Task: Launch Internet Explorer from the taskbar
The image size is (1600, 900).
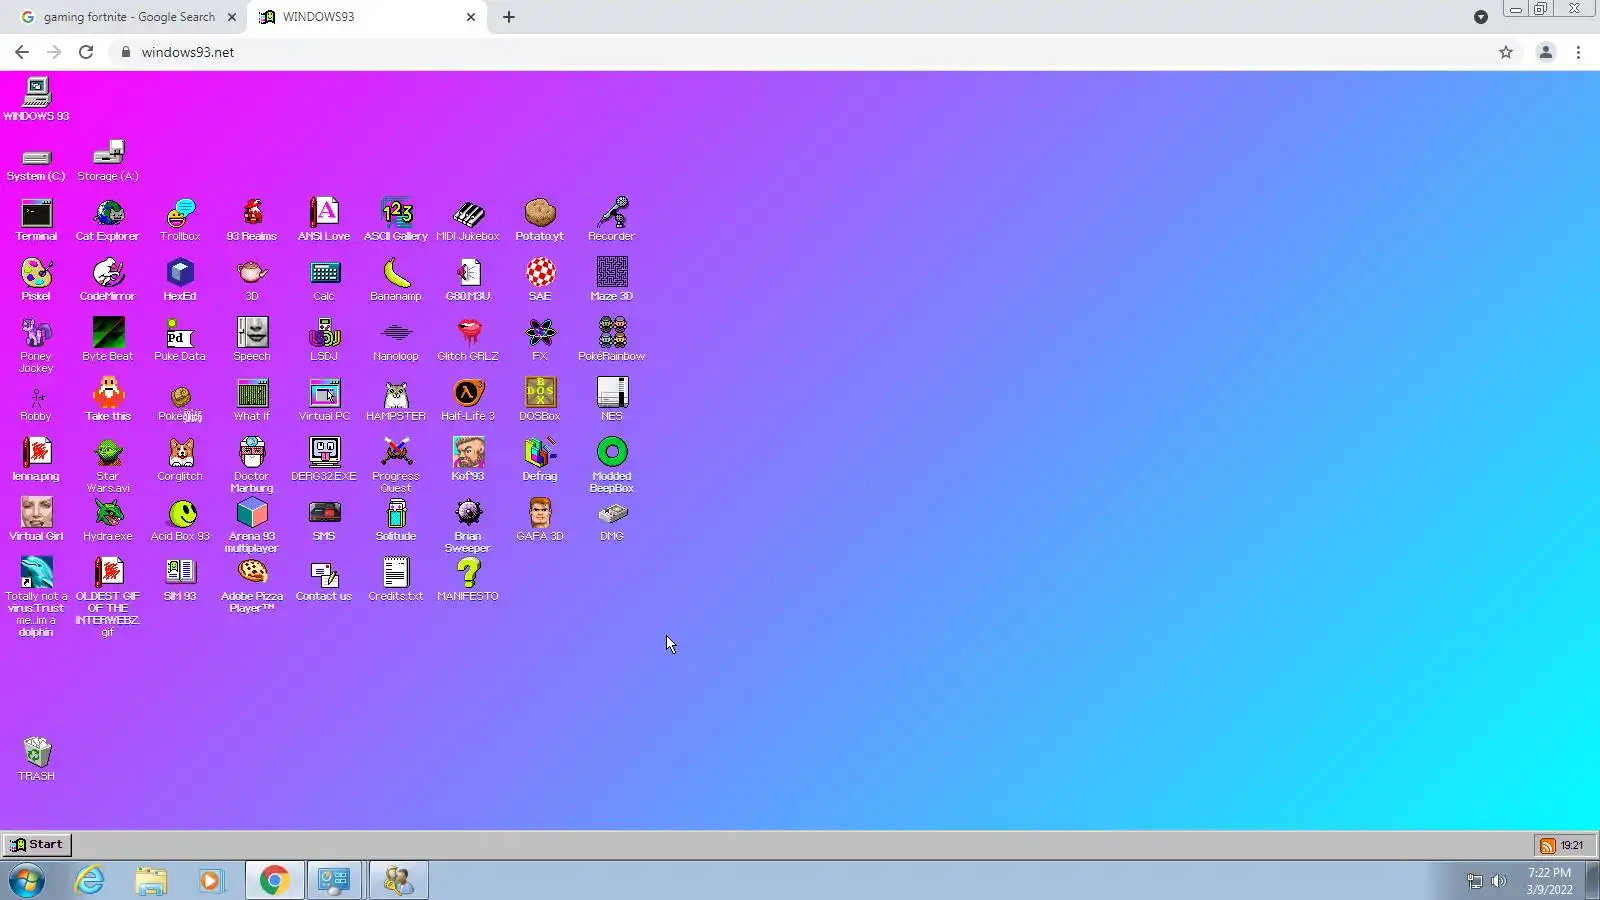Action: pyautogui.click(x=90, y=880)
